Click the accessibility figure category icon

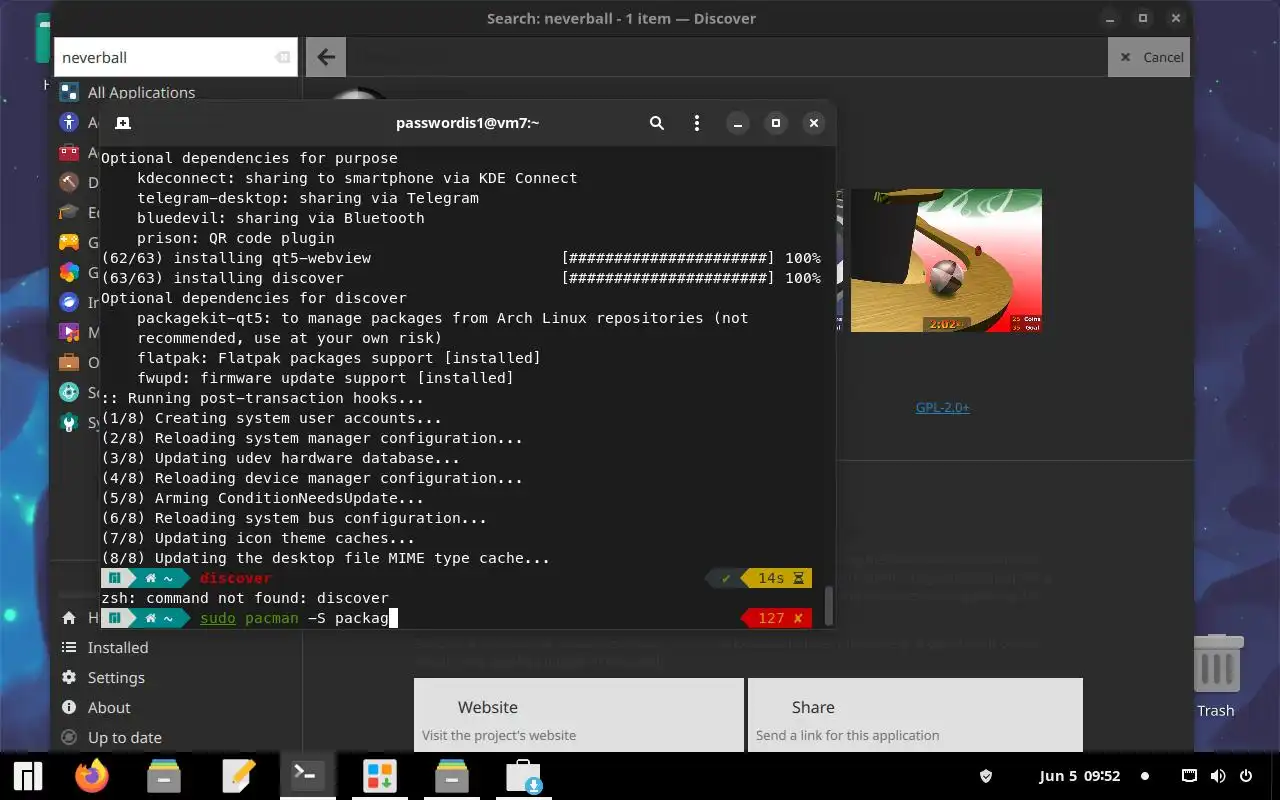(69, 122)
